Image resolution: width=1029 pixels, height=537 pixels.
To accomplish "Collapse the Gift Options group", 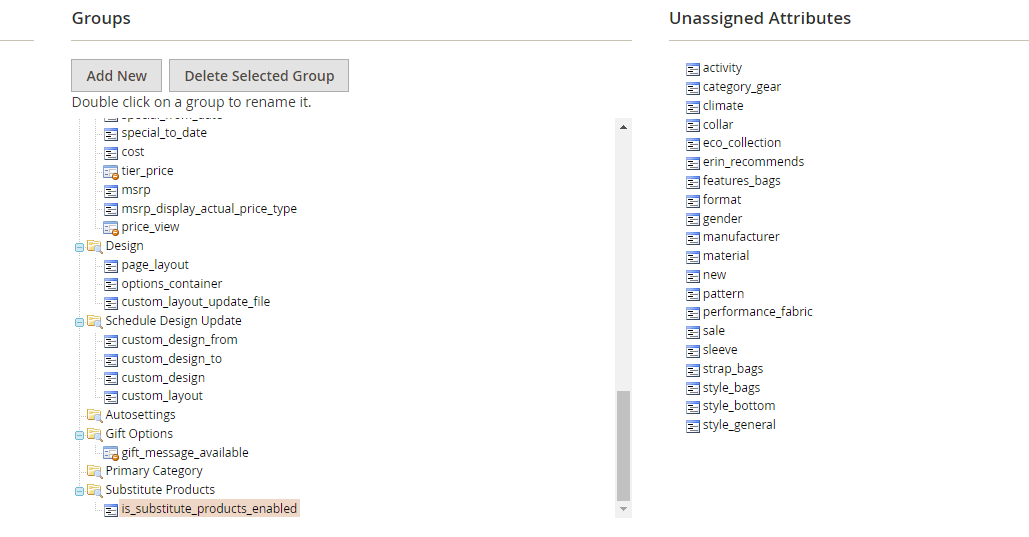I will point(79,434).
